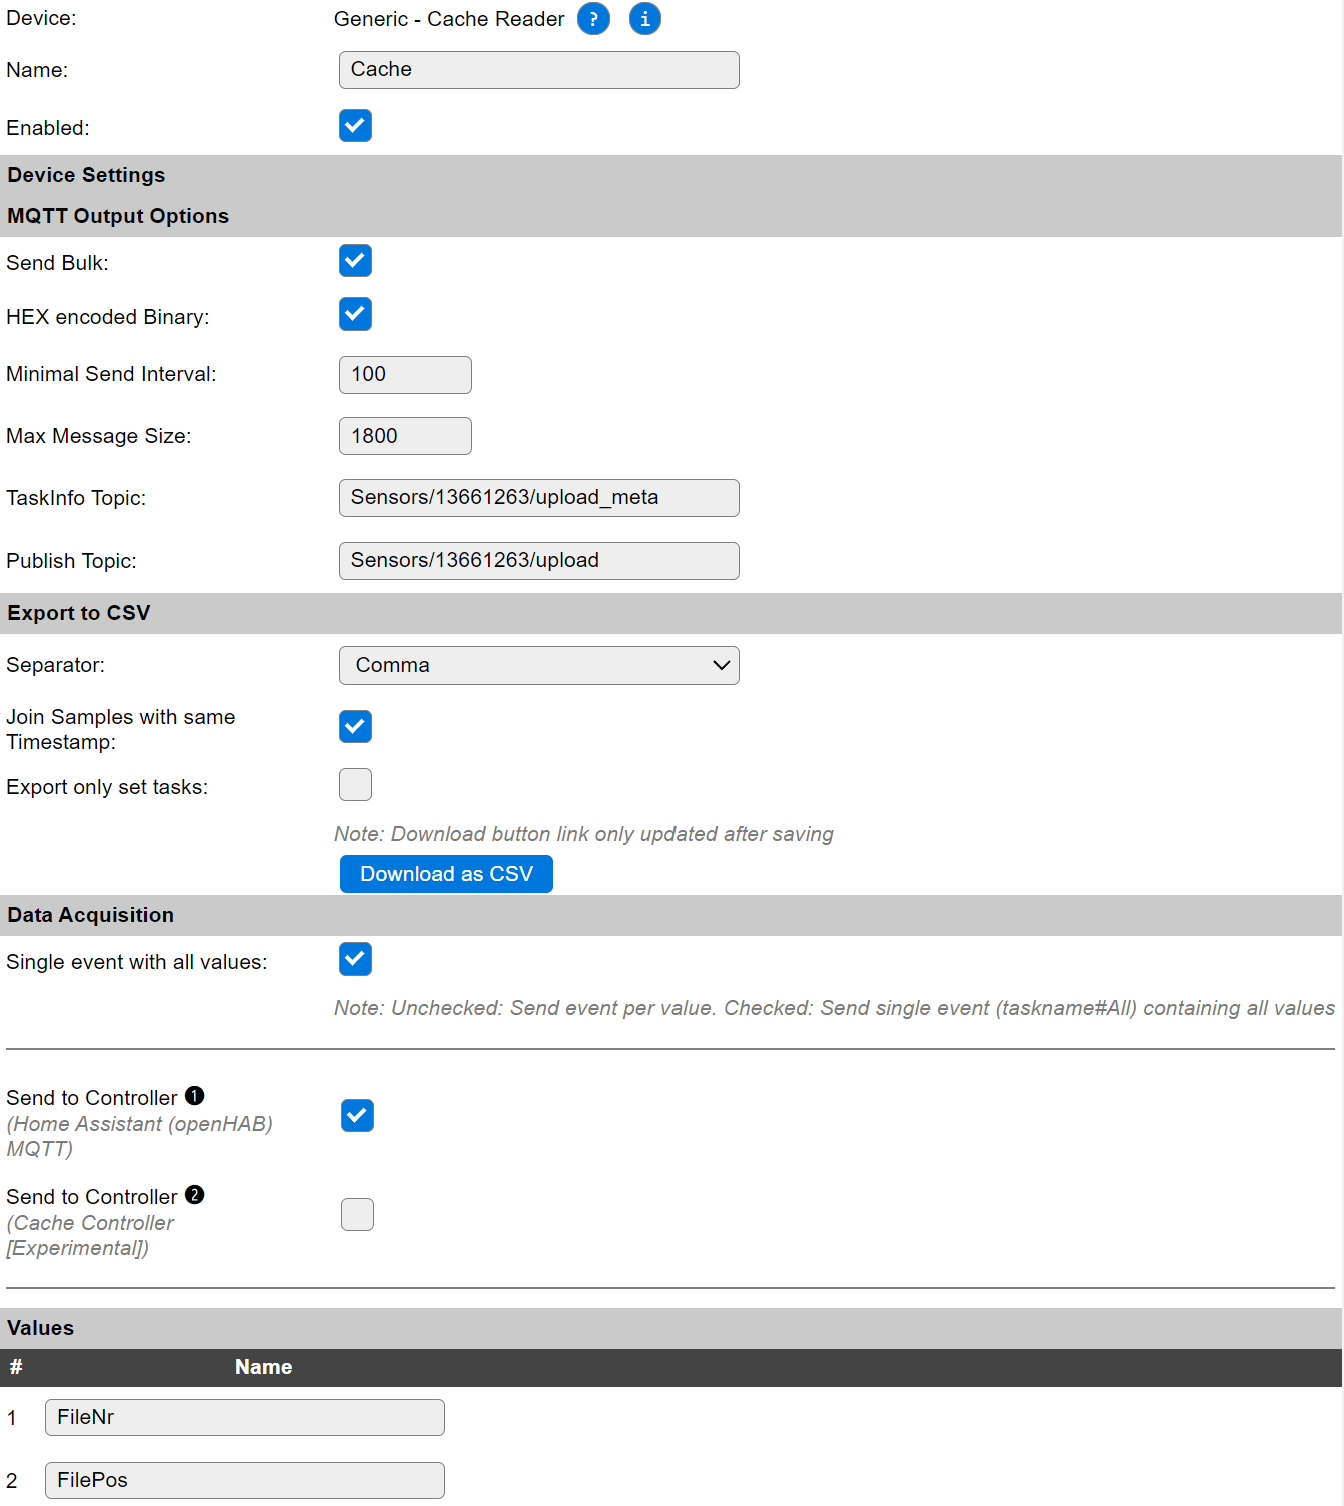Click the Minimal Send Interval label

(111, 374)
